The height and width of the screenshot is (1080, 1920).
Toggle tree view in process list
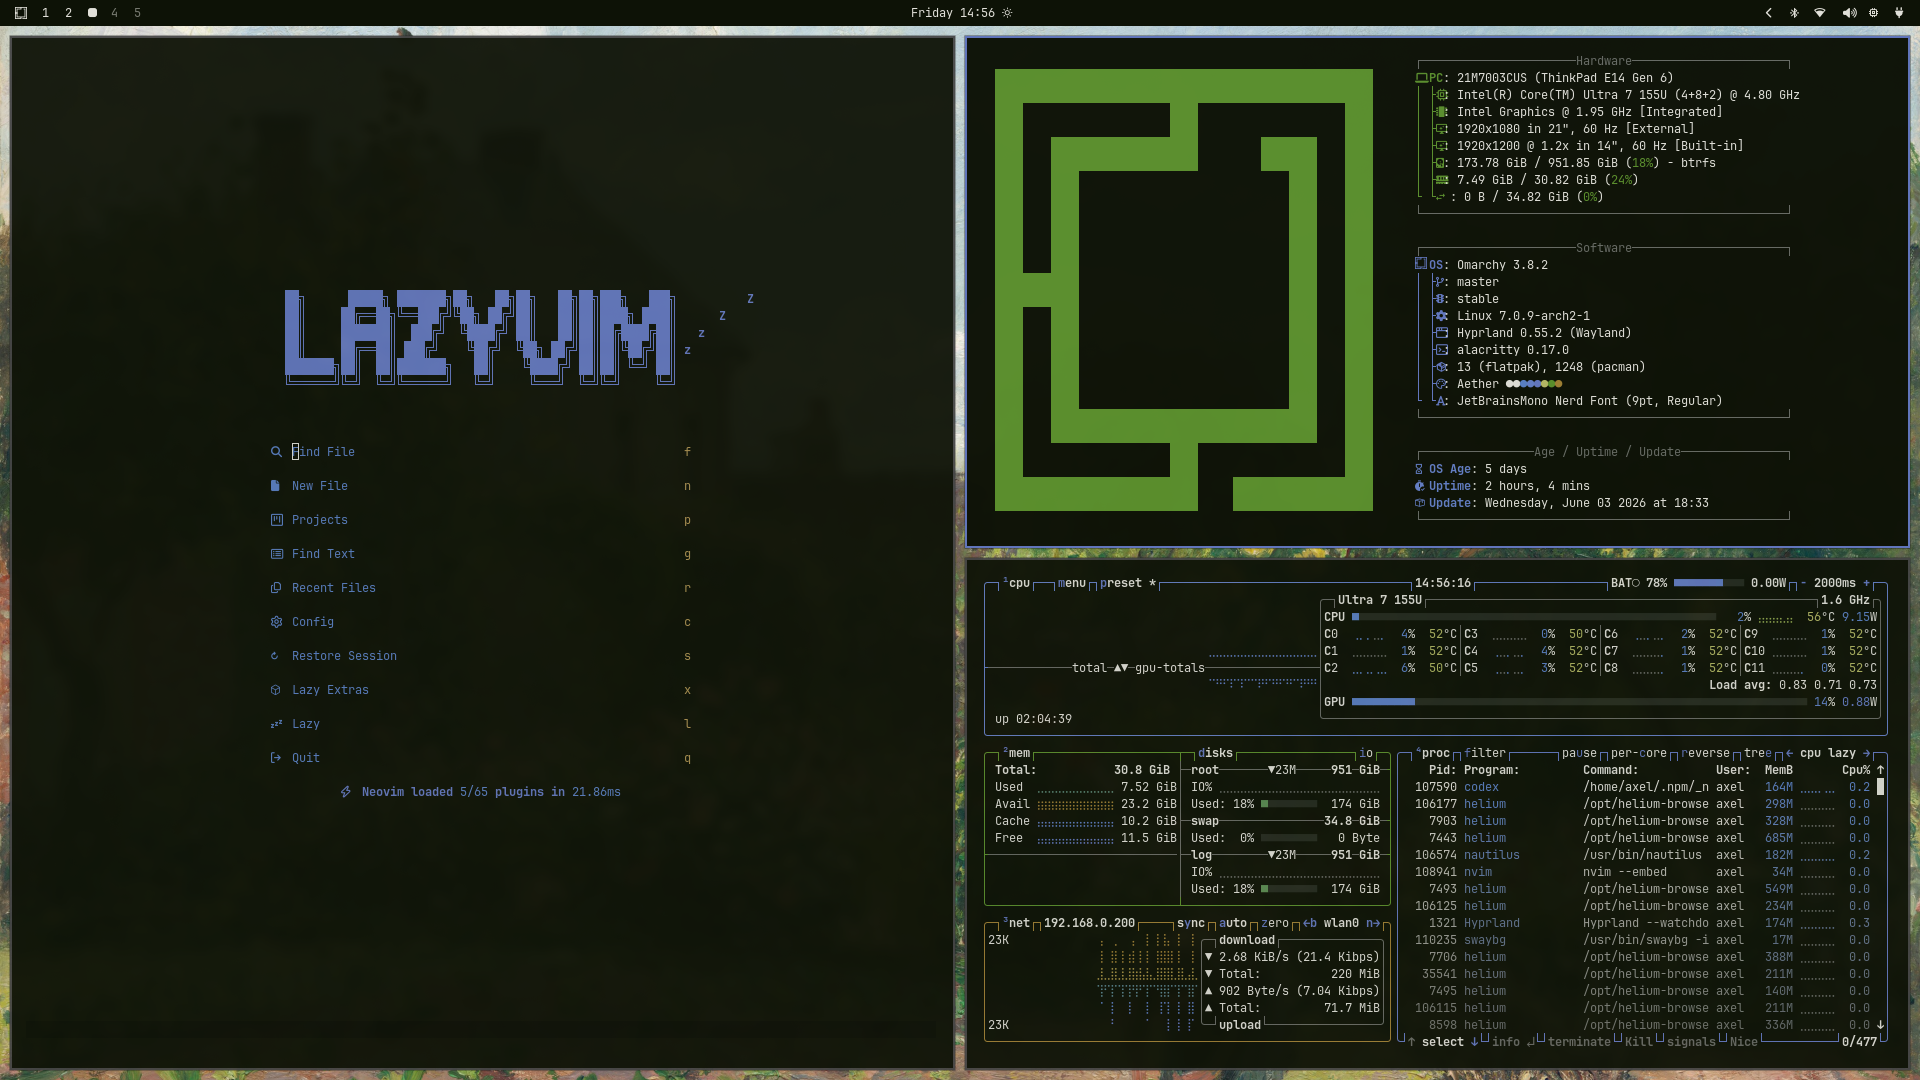point(1758,753)
